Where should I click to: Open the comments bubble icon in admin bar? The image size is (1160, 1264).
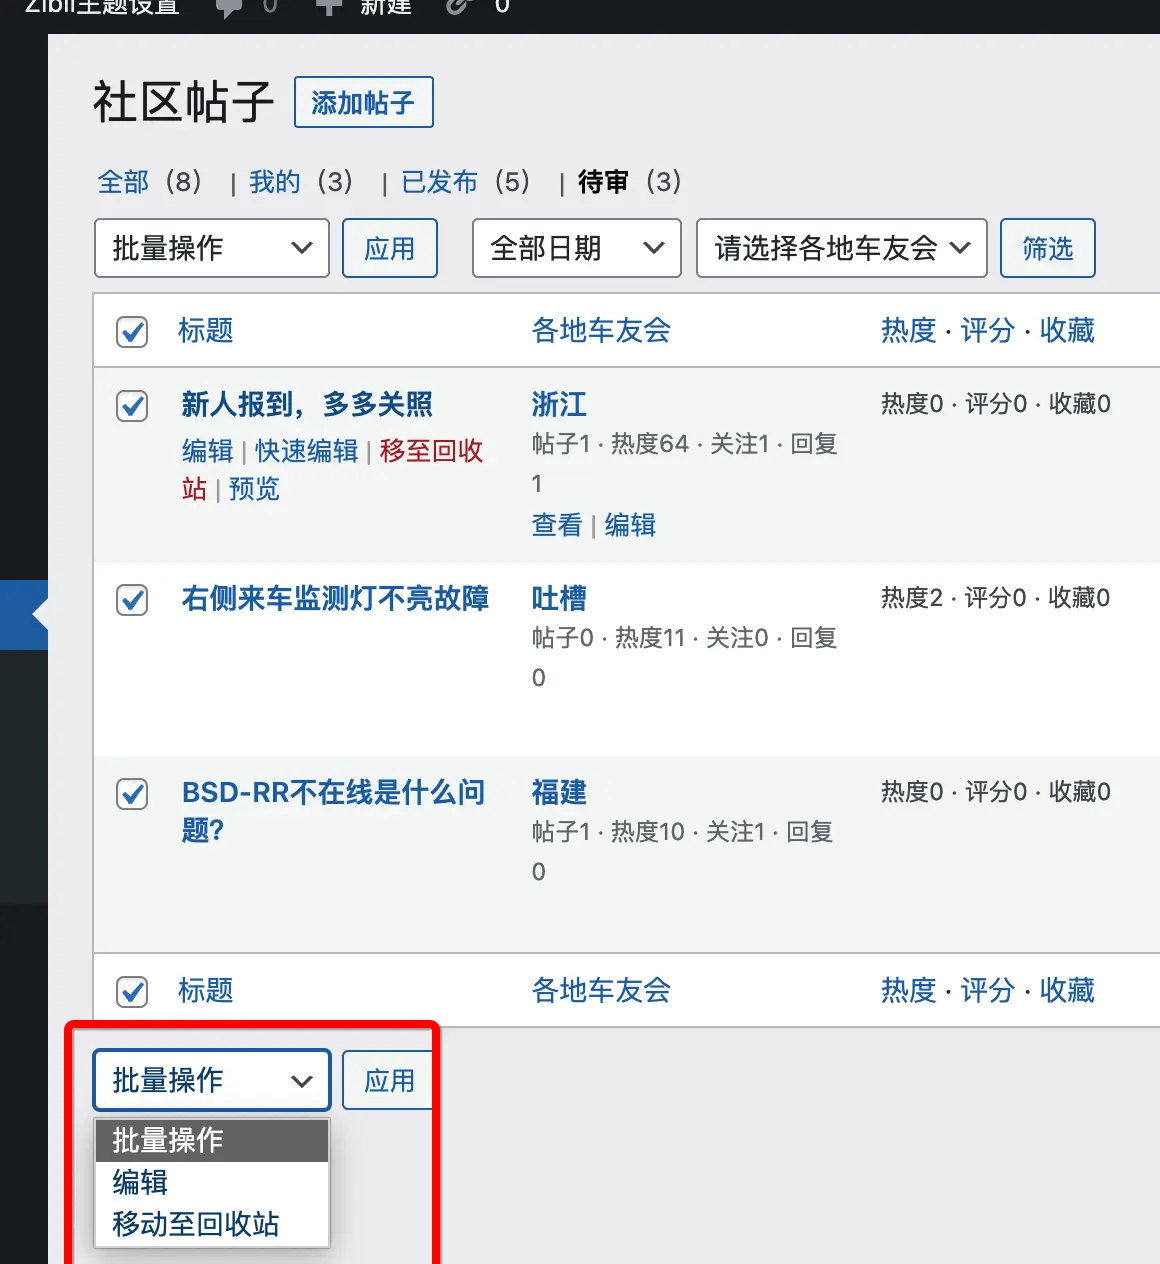pyautogui.click(x=229, y=7)
